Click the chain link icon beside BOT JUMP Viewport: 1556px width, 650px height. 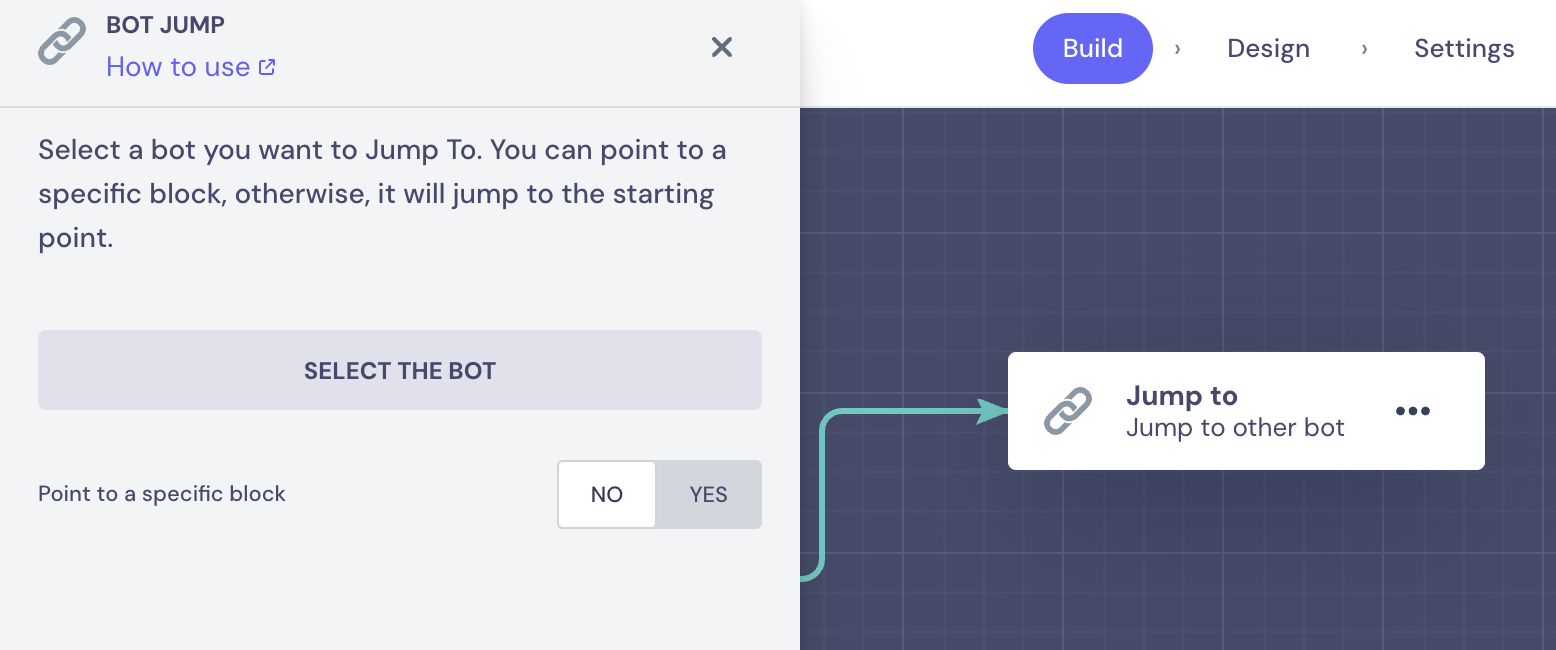coord(62,43)
